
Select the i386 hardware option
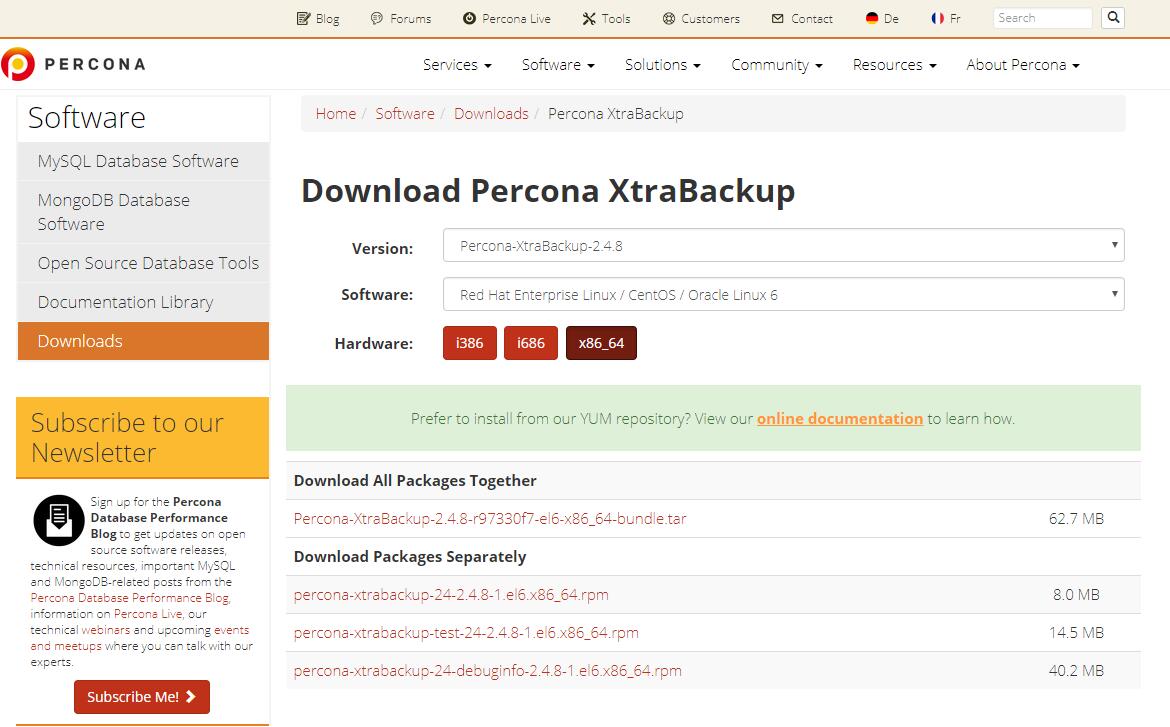[x=469, y=343]
